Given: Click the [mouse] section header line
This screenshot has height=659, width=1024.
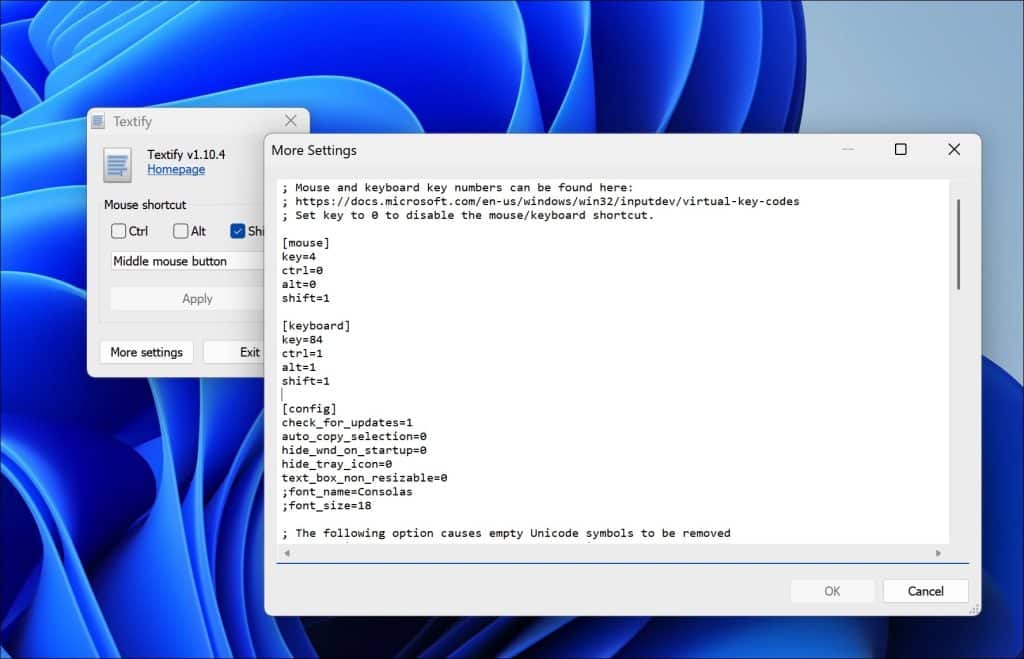Looking at the screenshot, I should [306, 243].
